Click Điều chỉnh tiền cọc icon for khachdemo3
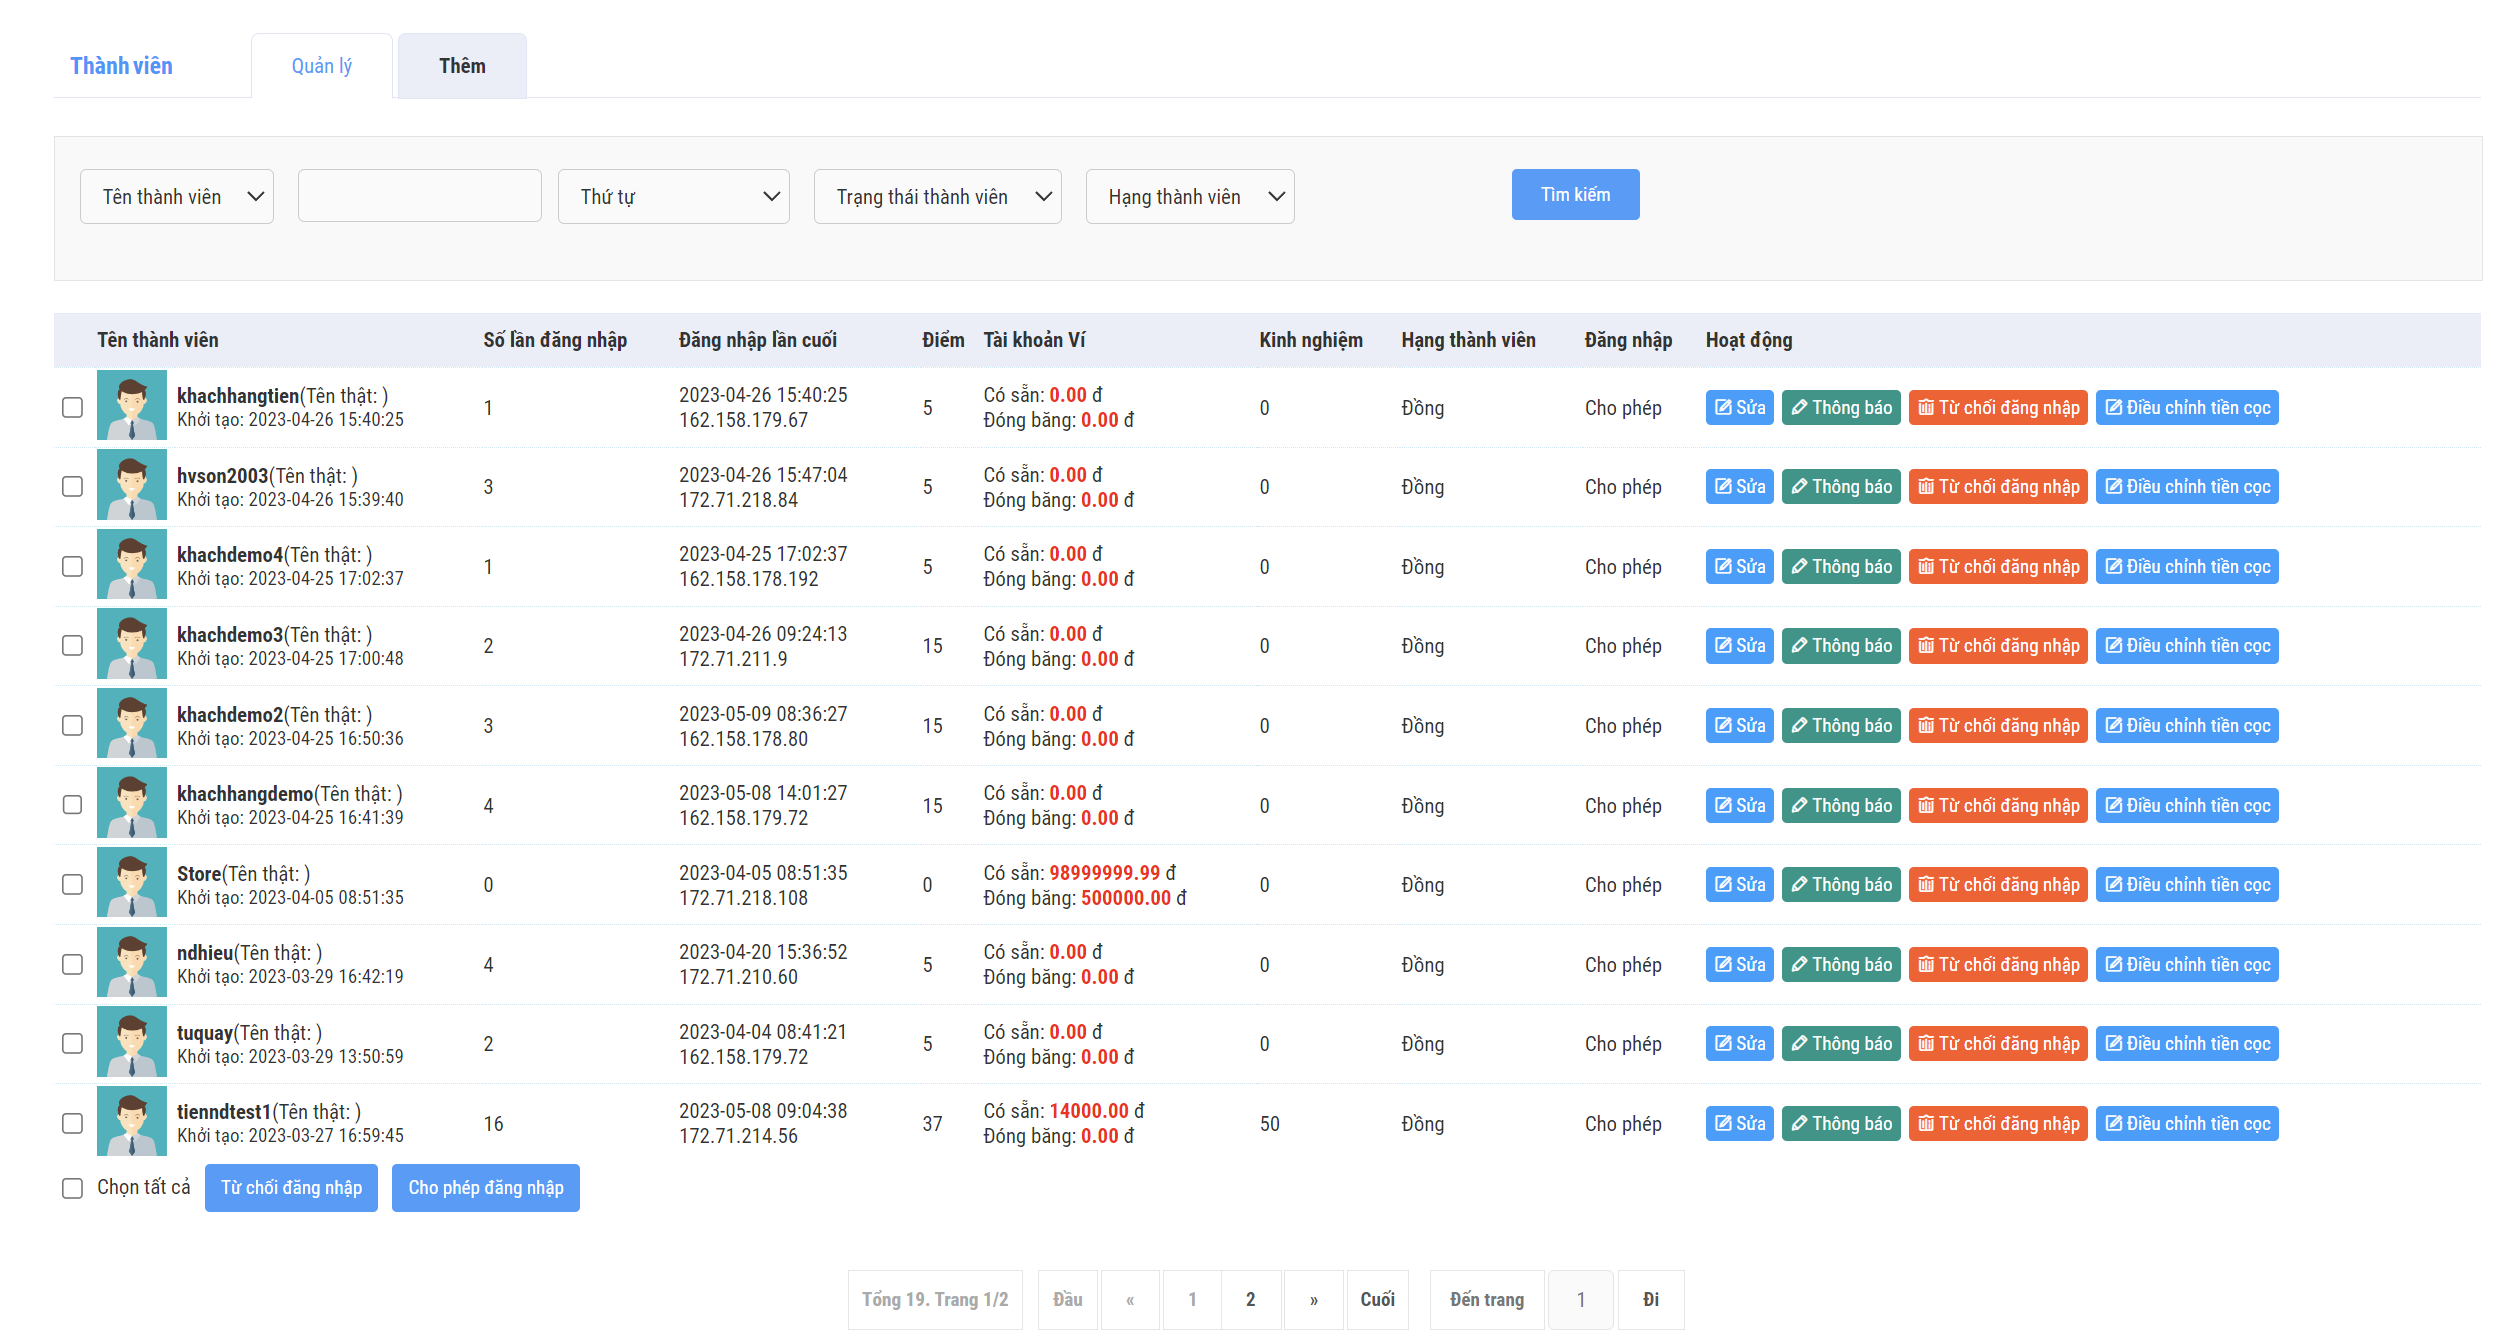The image size is (2508, 1342). [2113, 646]
